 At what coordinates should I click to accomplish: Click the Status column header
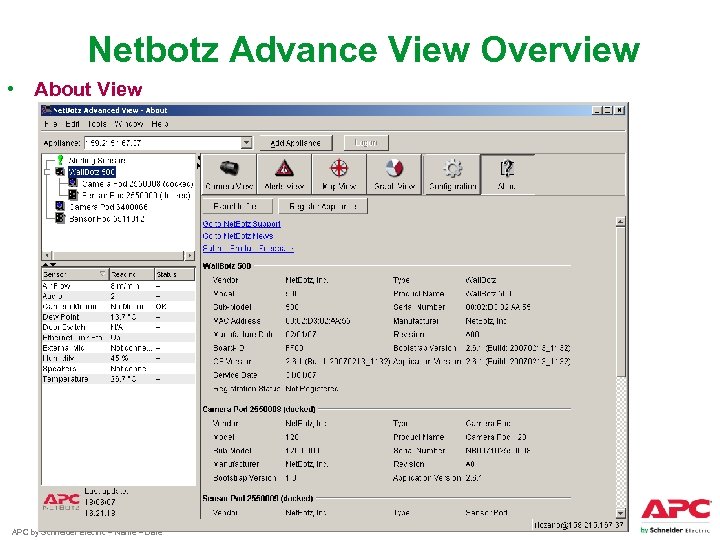point(174,274)
